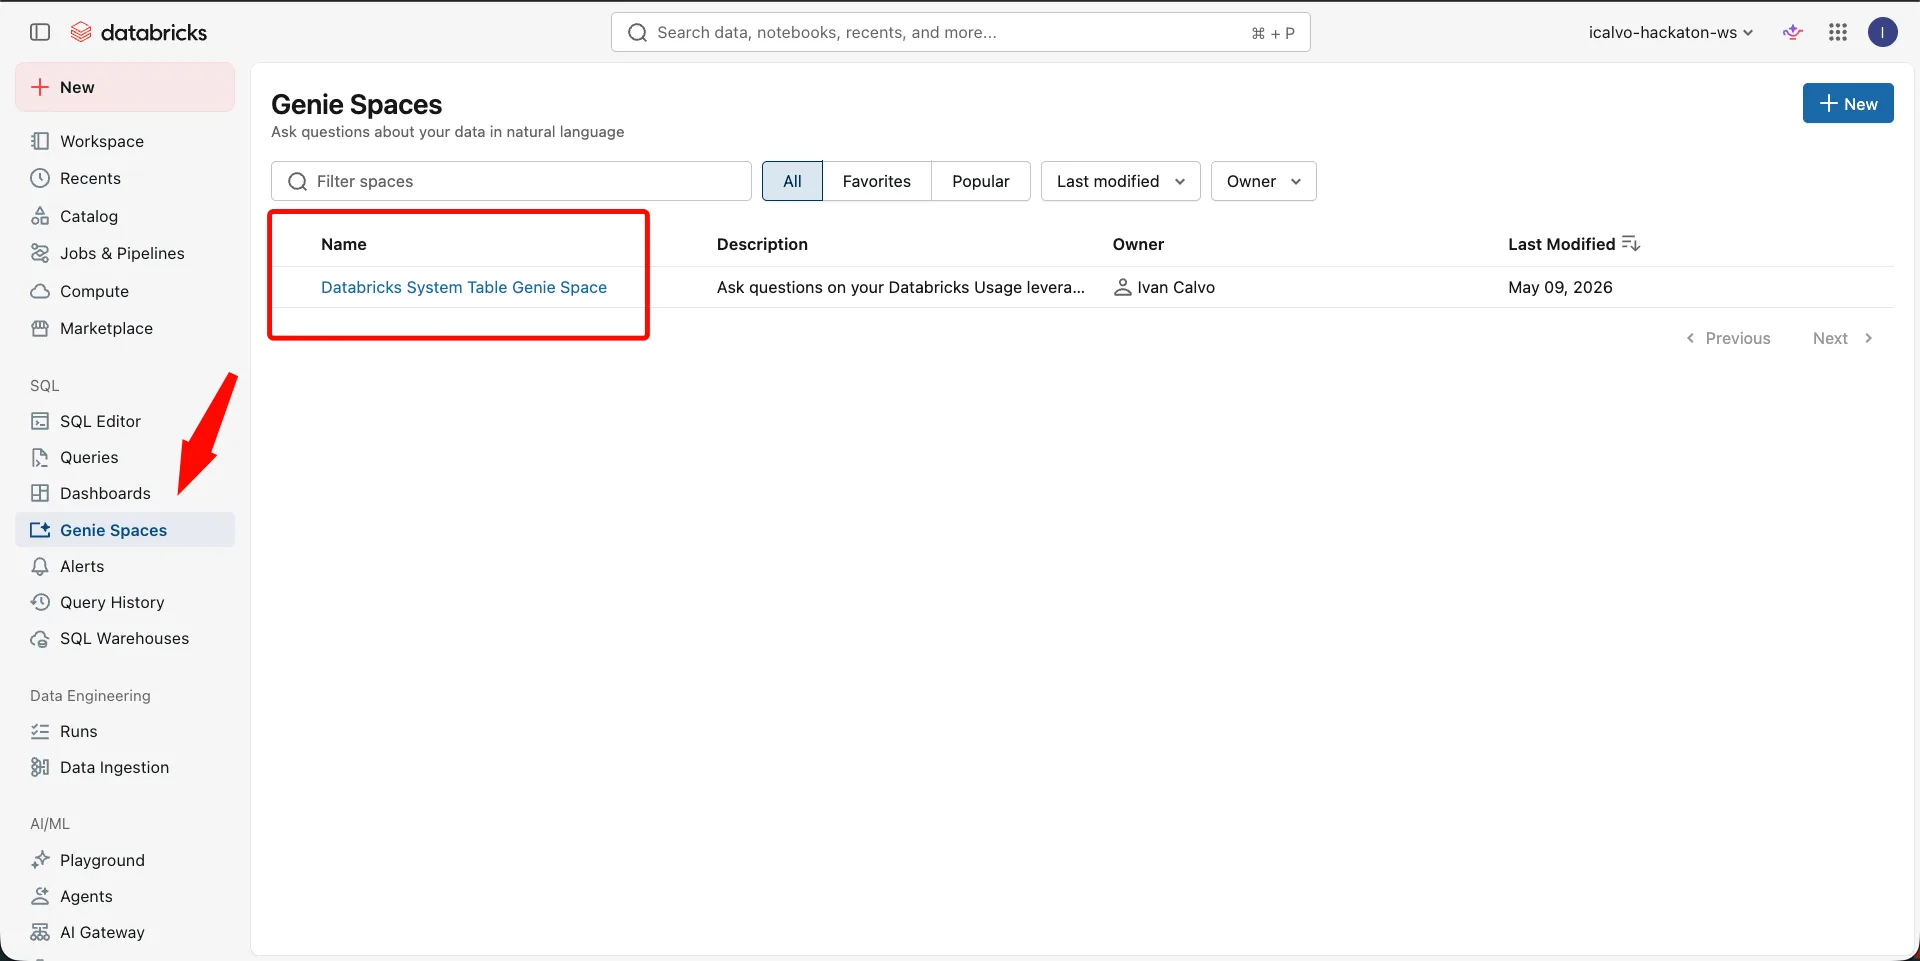The width and height of the screenshot is (1920, 961).
Task: Open the Databricks AI assistant sparkle icon
Action: [1793, 32]
